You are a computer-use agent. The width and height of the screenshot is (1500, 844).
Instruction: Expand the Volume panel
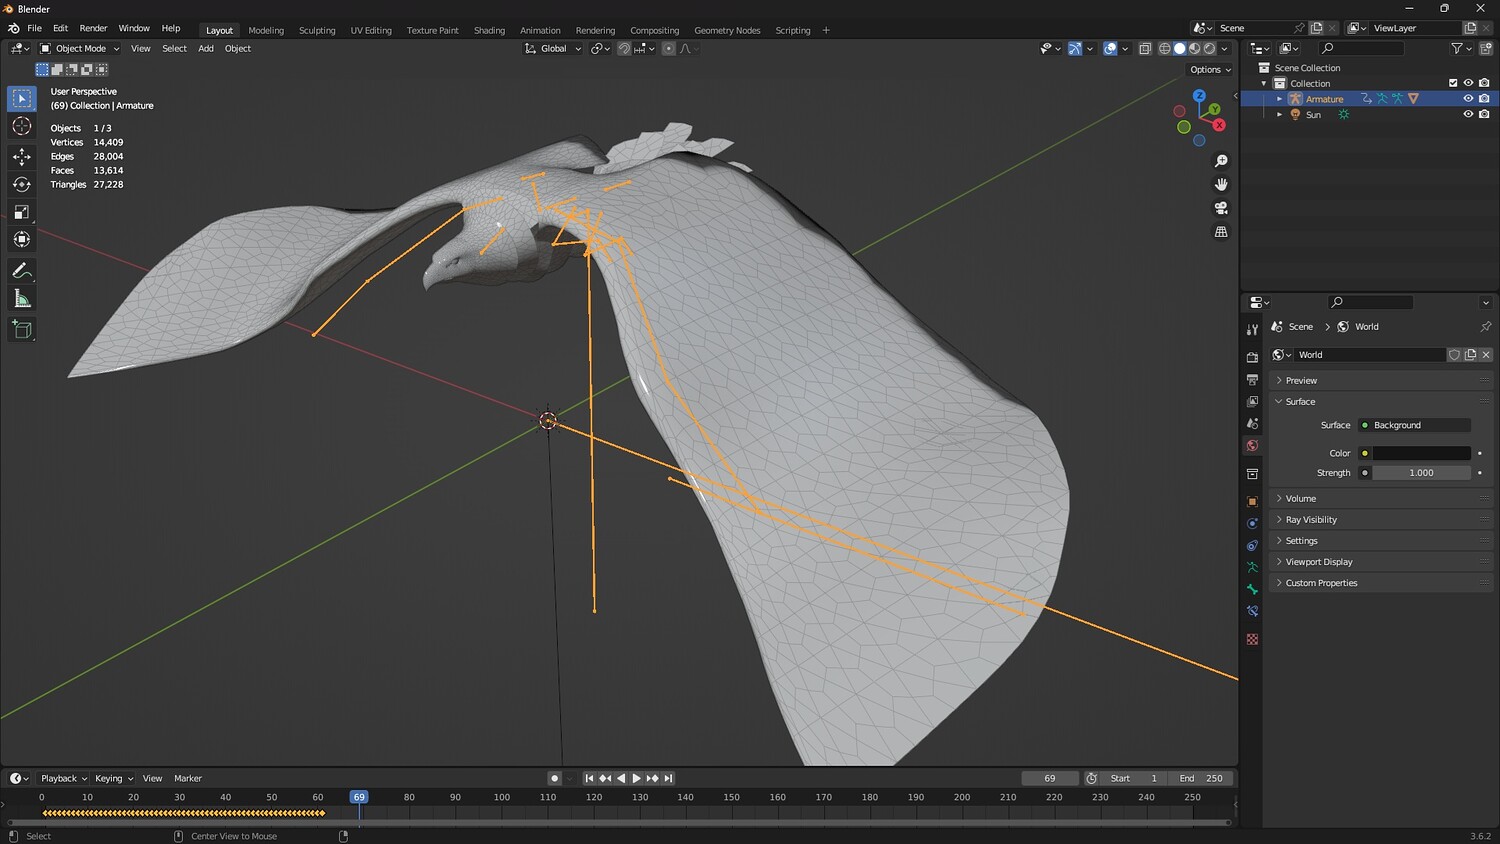click(x=1300, y=498)
